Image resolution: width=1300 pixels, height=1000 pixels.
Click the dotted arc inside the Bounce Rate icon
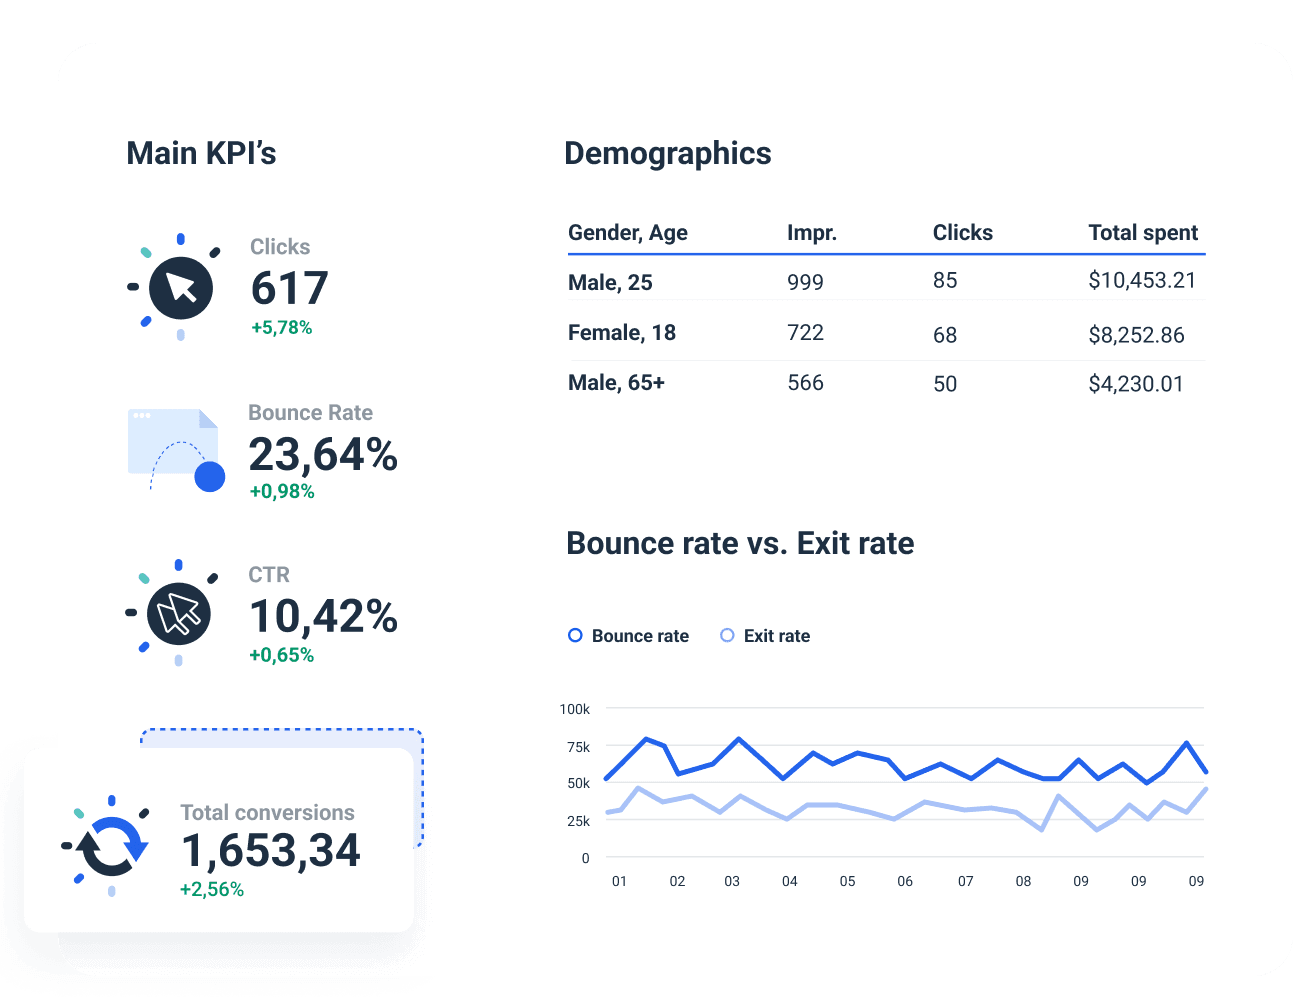coord(180,445)
